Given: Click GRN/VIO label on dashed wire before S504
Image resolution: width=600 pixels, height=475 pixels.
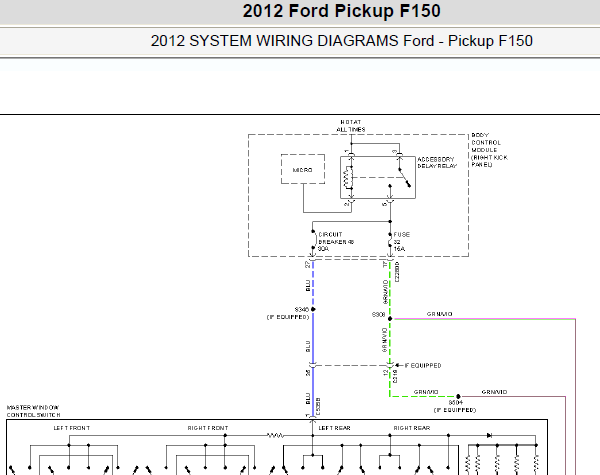Looking at the screenshot, I should tap(426, 392).
